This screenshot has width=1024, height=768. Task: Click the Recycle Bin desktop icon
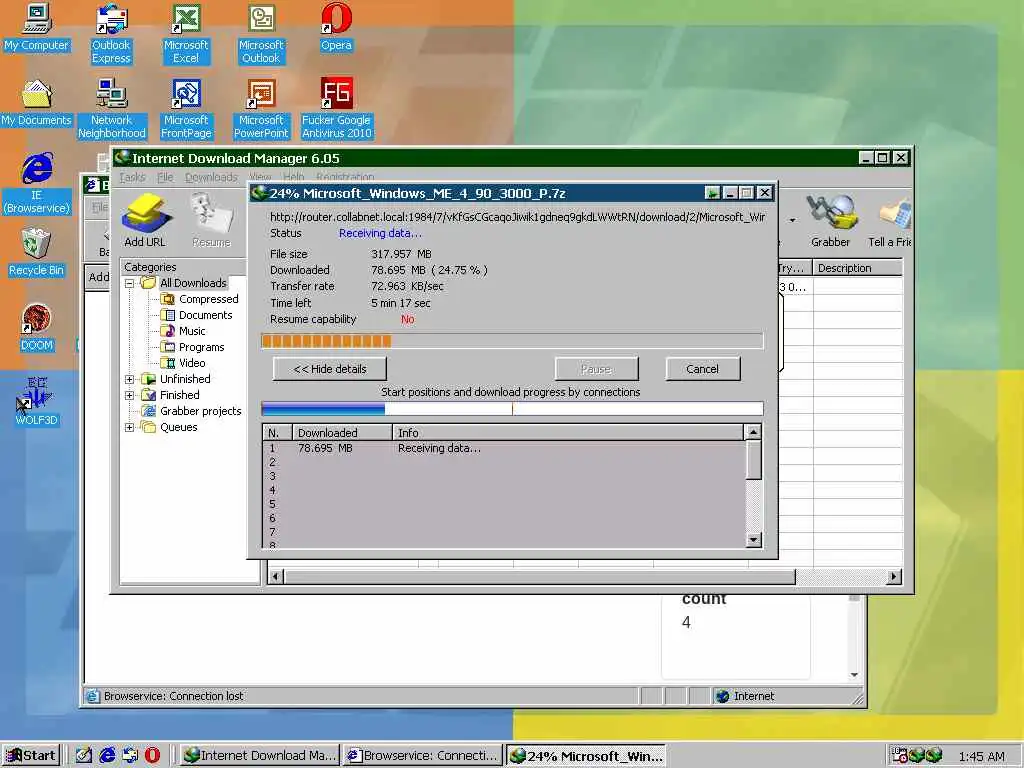(37, 252)
